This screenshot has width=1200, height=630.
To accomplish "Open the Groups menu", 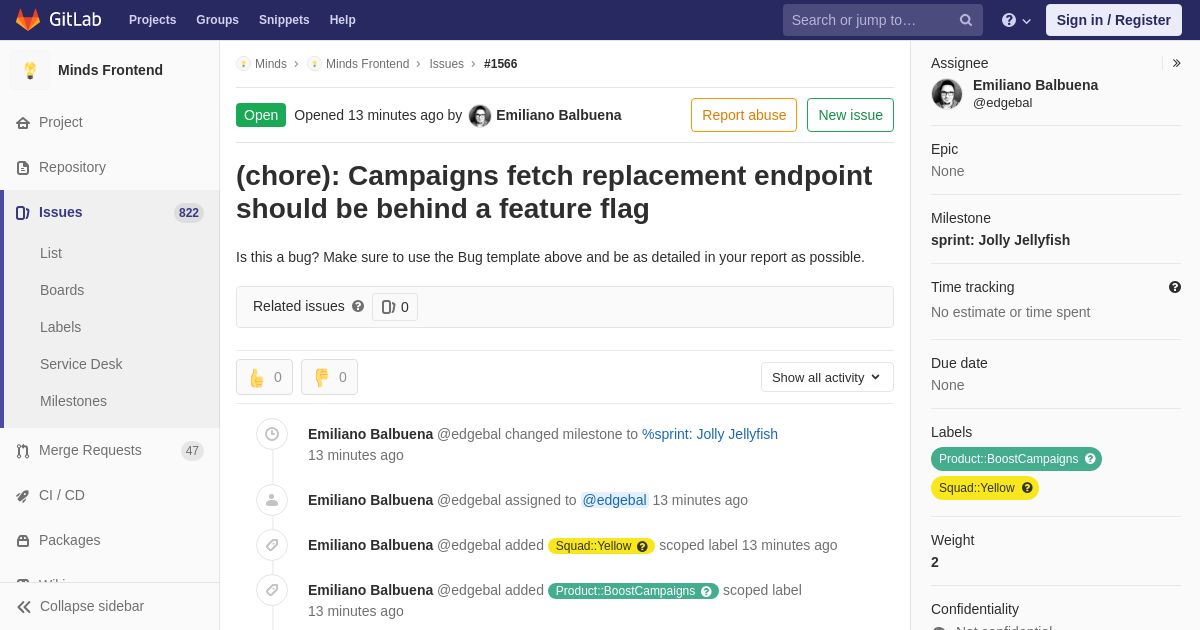I will coord(217,20).
